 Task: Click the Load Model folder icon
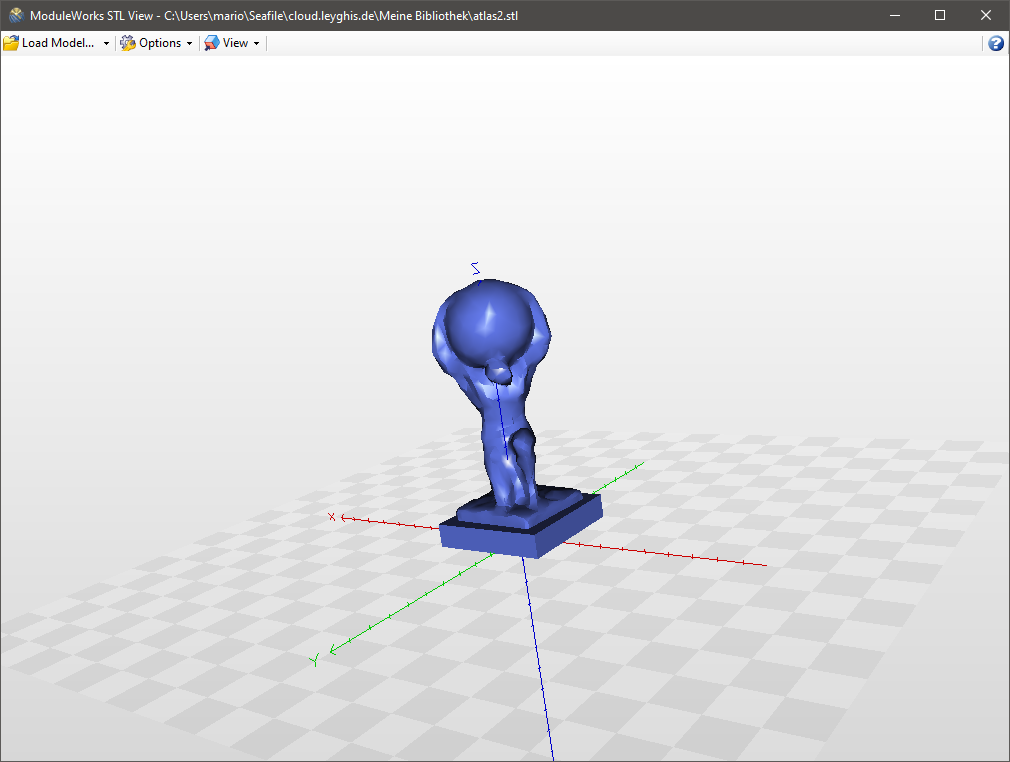tap(11, 43)
